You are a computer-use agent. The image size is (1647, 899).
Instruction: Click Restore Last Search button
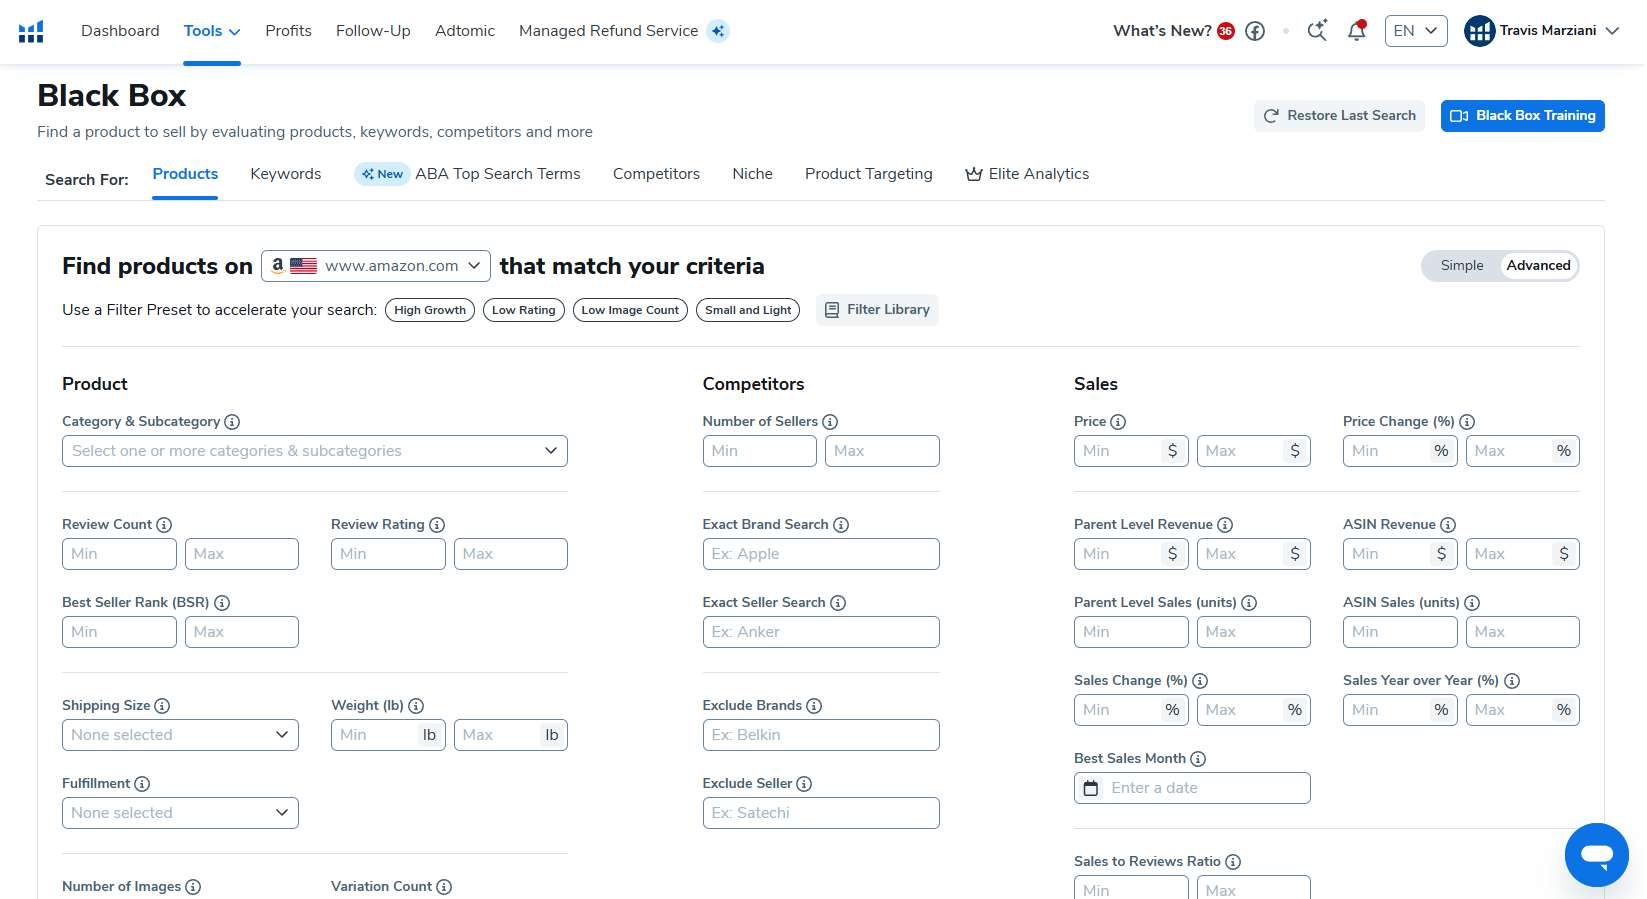click(1339, 116)
